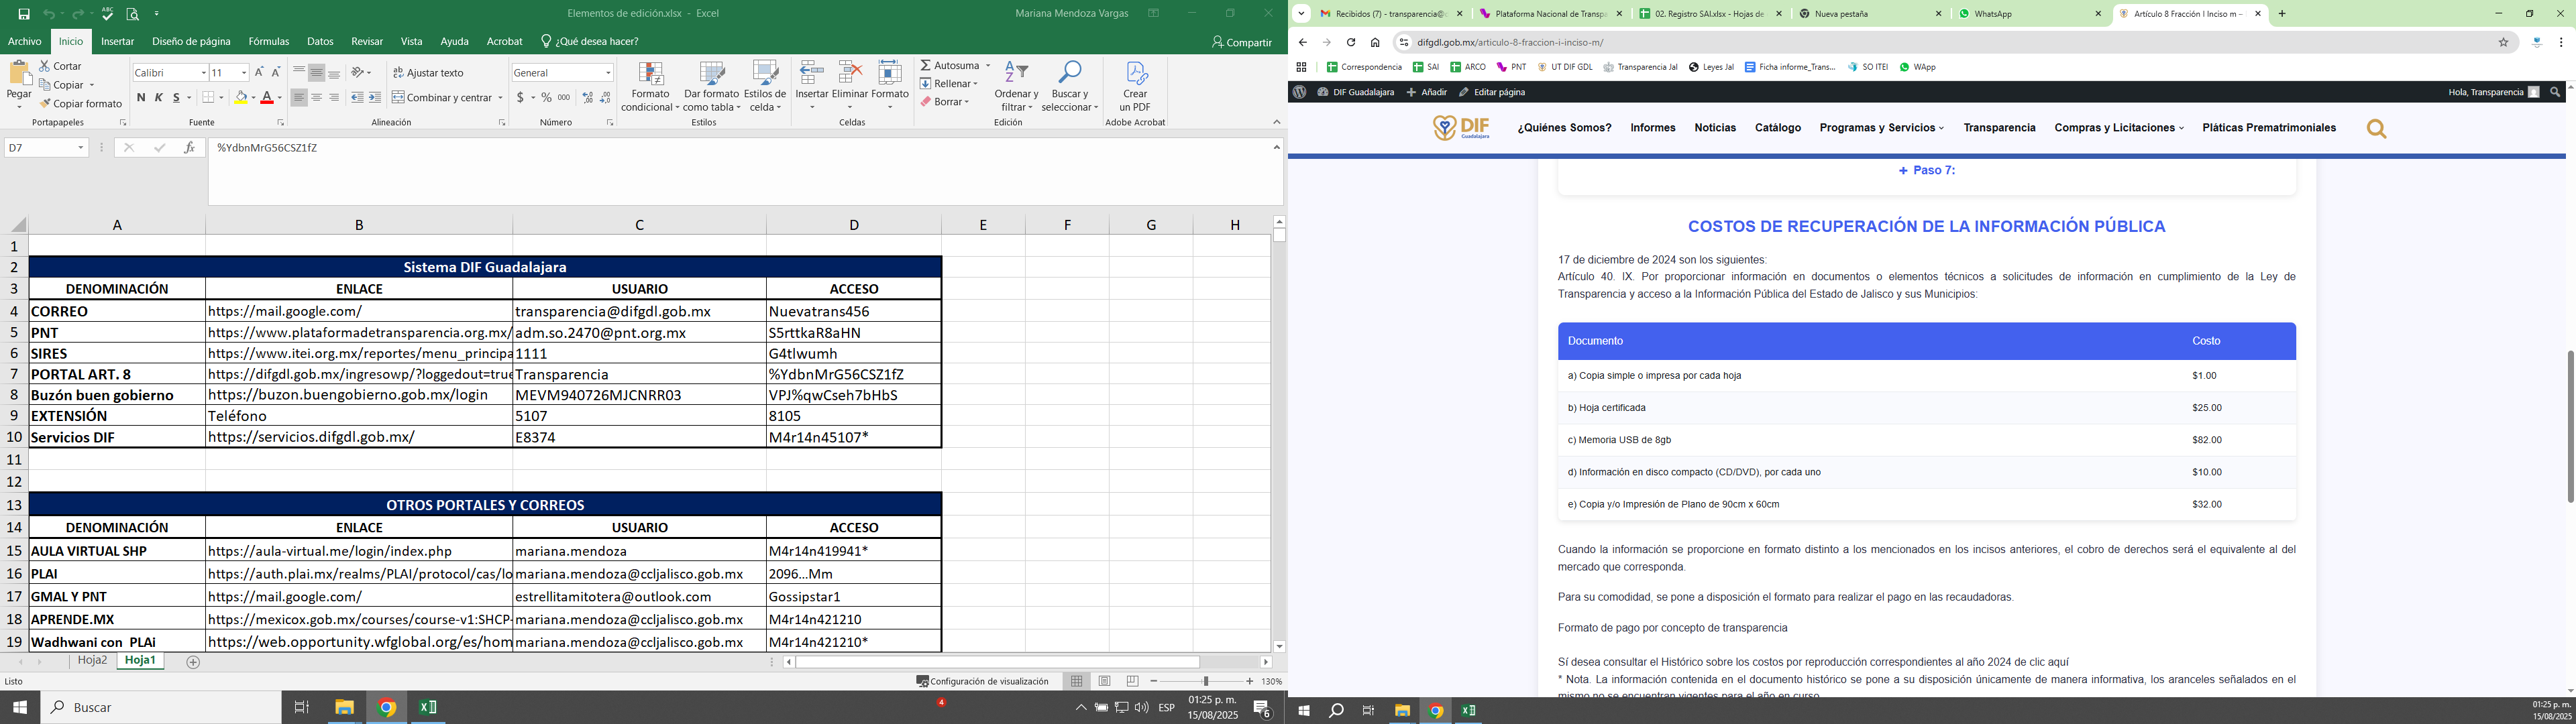Toggle bold (N) formatting

[x=141, y=98]
